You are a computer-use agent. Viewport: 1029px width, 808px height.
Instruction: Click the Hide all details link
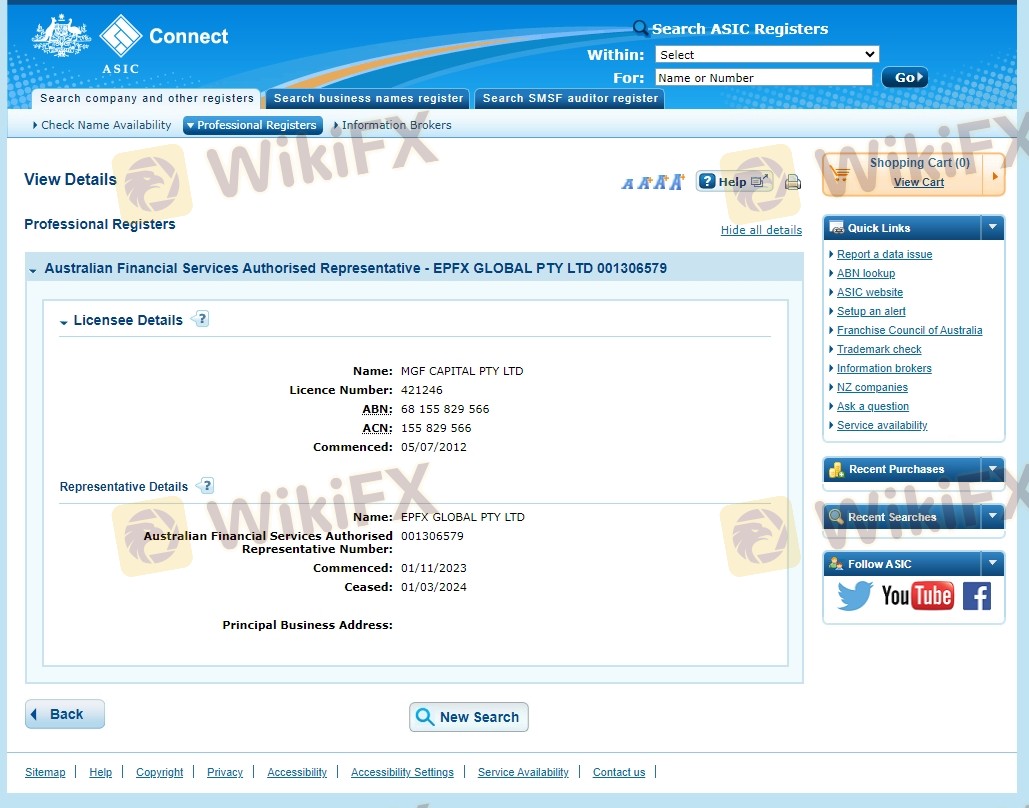coord(761,230)
